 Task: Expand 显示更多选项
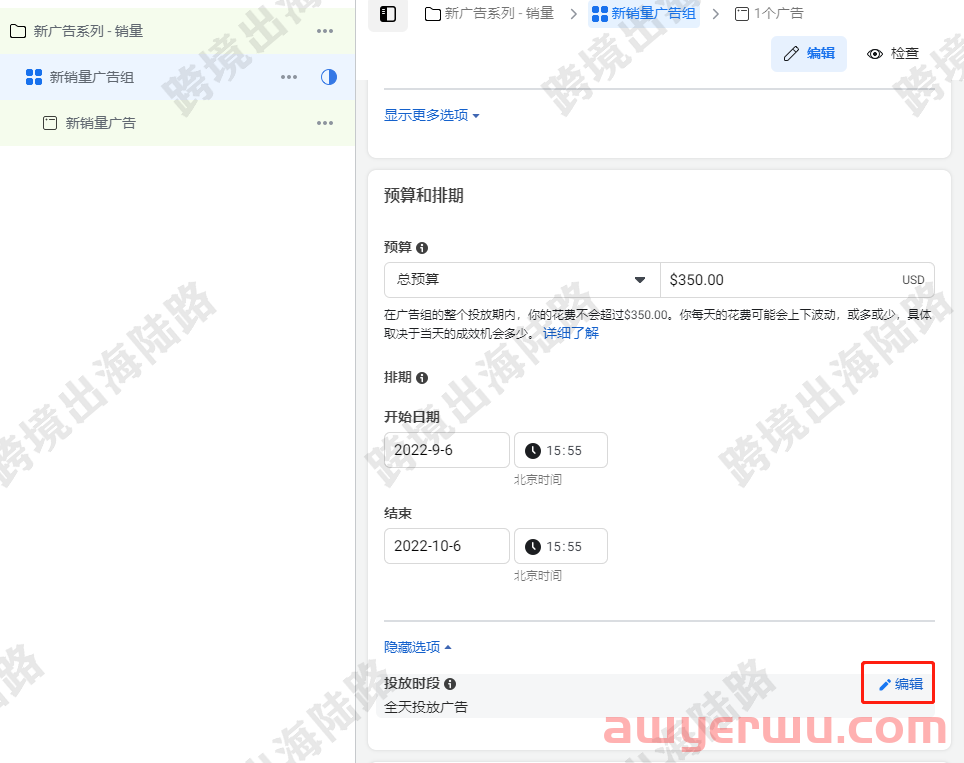pos(432,115)
